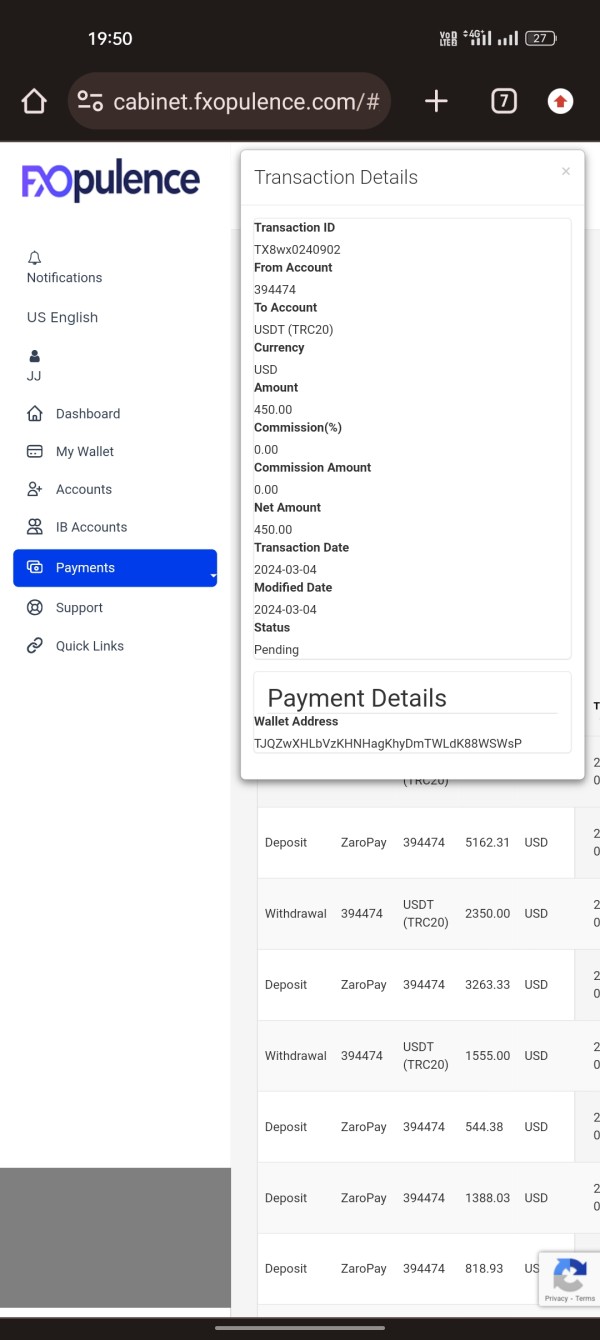Open the Notifications link
The width and height of the screenshot is (600, 1340).
point(64,277)
